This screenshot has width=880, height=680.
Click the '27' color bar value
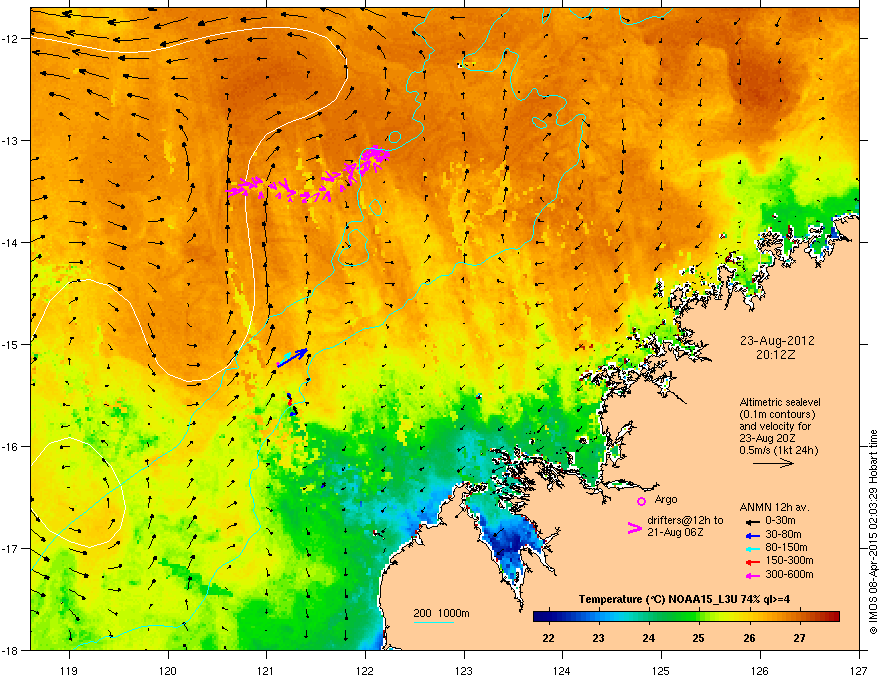click(799, 638)
